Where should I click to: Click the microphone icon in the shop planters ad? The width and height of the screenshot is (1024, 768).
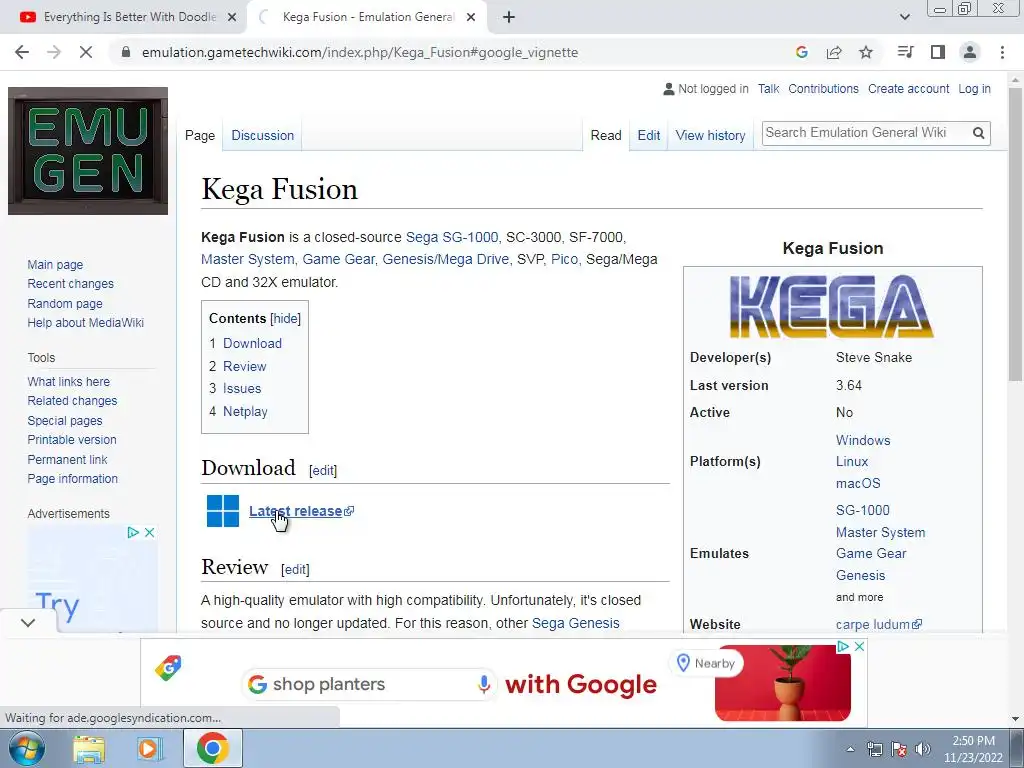(484, 684)
